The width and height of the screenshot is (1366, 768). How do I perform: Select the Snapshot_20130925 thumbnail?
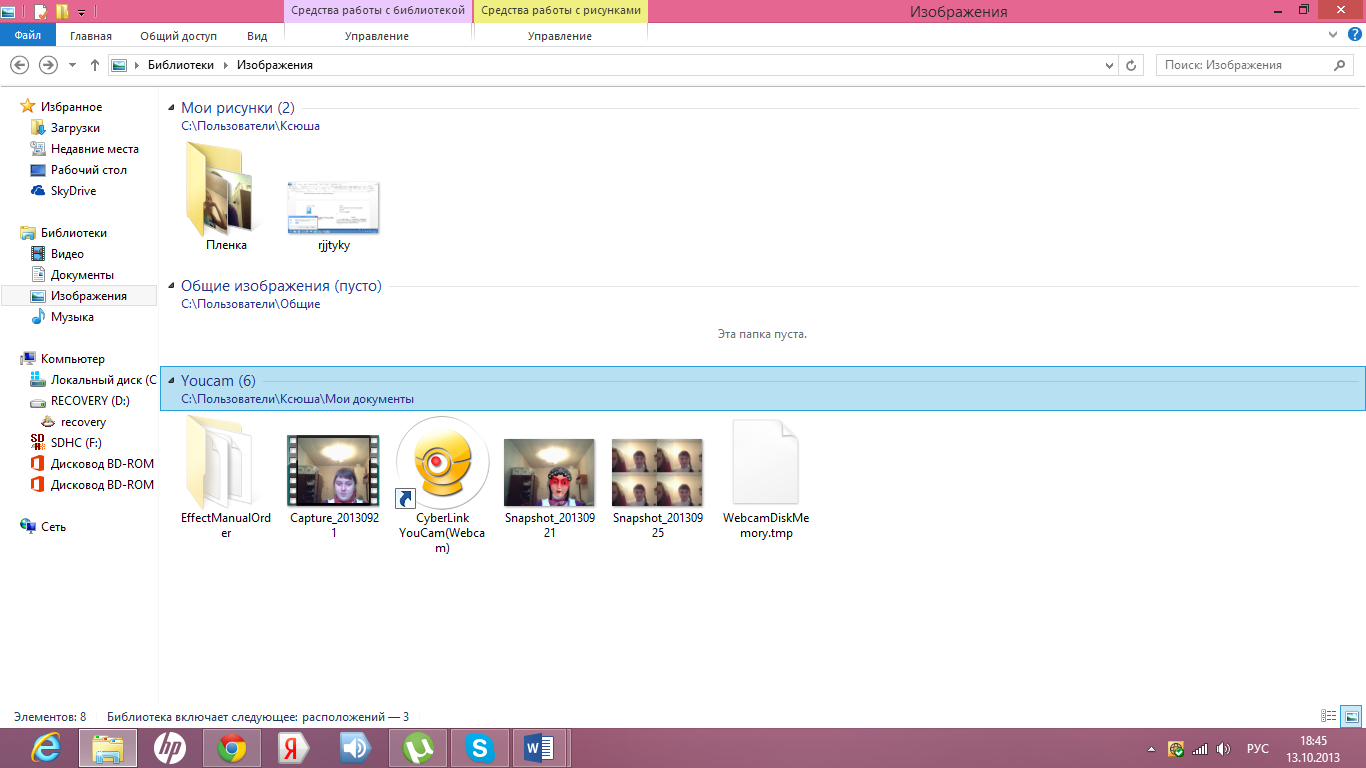(657, 486)
